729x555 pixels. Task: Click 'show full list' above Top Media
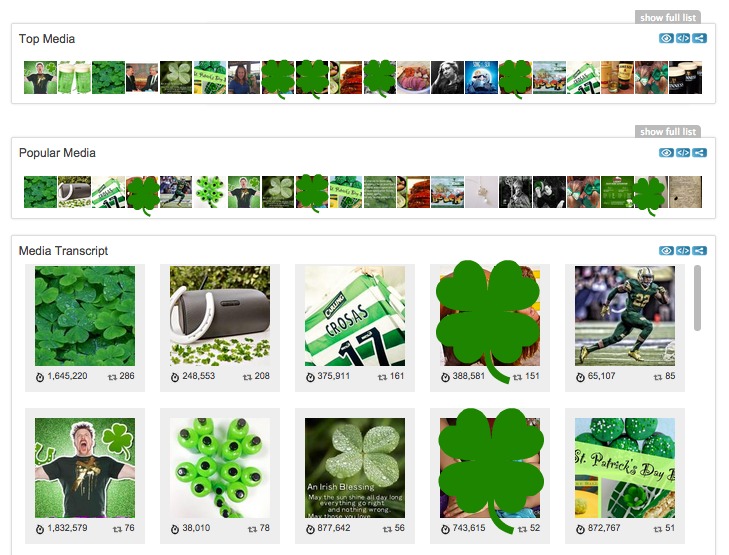668,18
